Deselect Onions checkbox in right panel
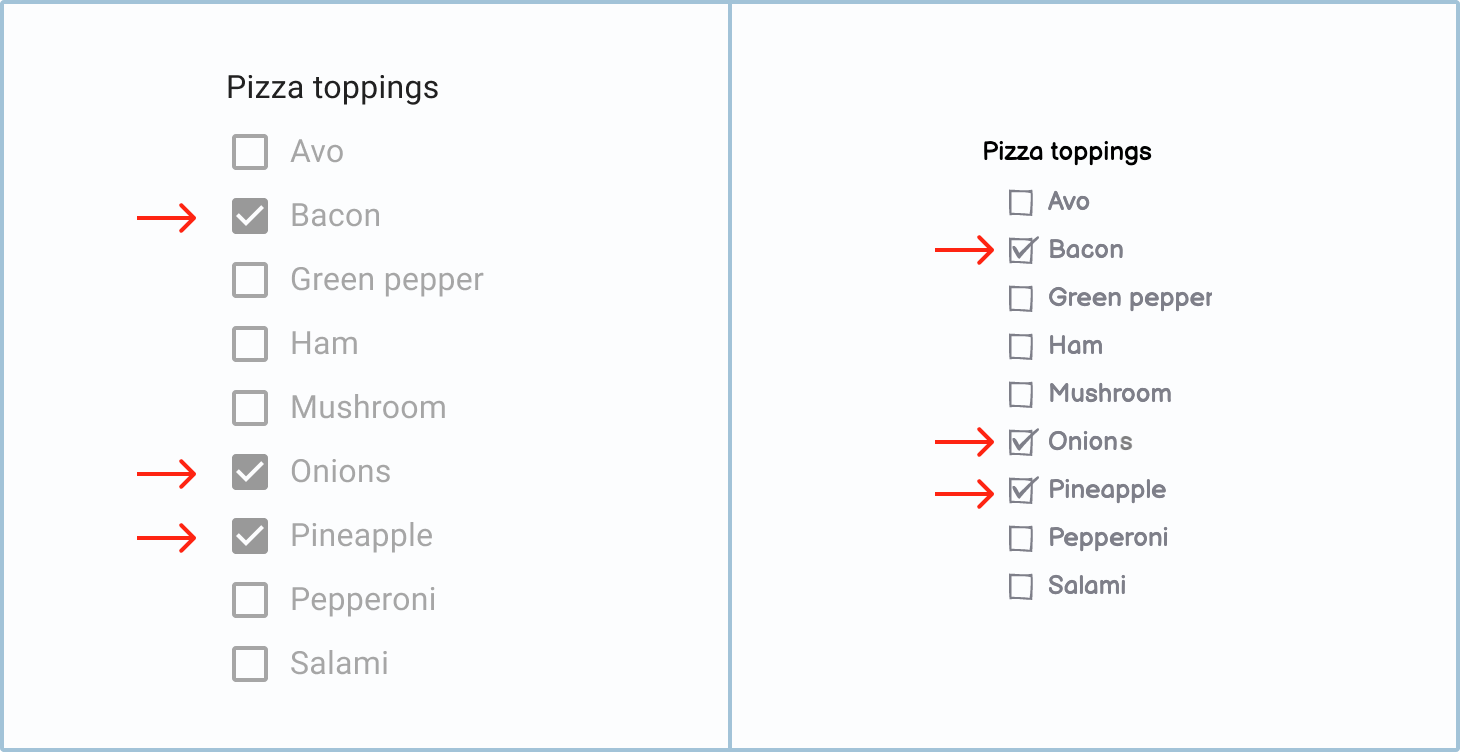This screenshot has height=752, width=1460. pyautogui.click(x=1021, y=443)
